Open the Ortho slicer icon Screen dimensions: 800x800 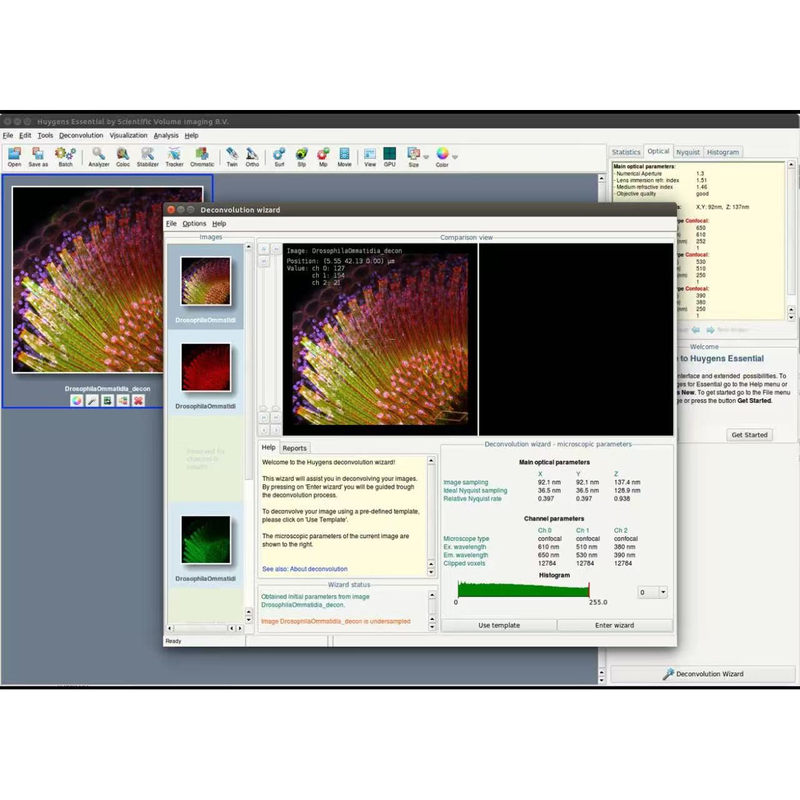point(252,157)
